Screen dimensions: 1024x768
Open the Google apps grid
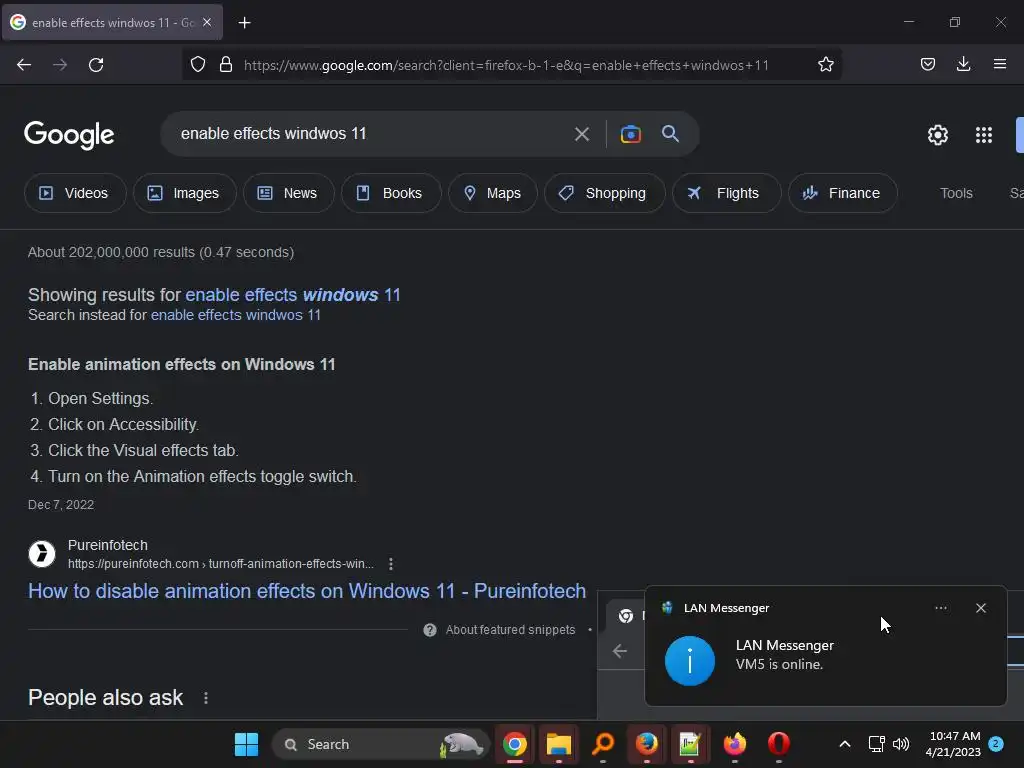(984, 135)
